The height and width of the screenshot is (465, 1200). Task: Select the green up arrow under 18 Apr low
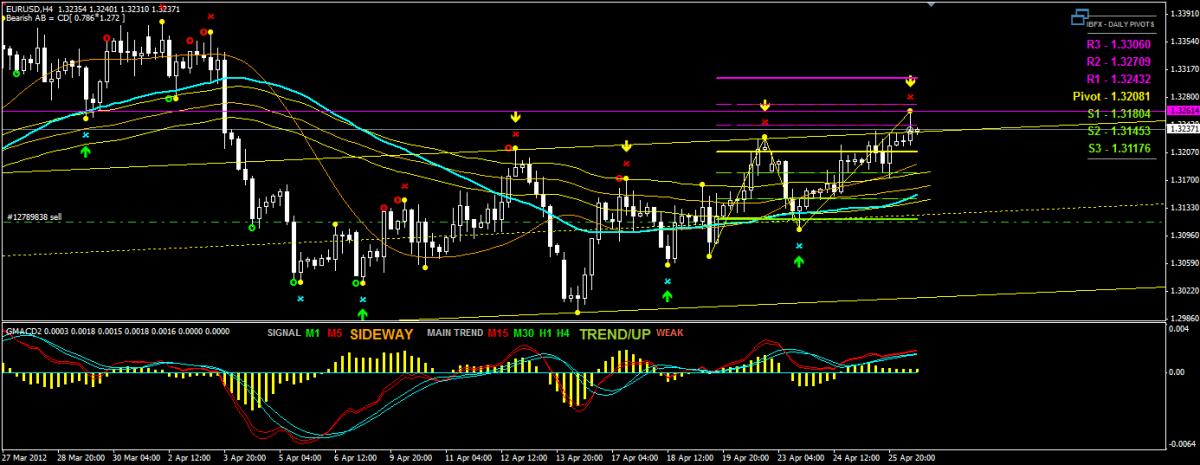[667, 296]
